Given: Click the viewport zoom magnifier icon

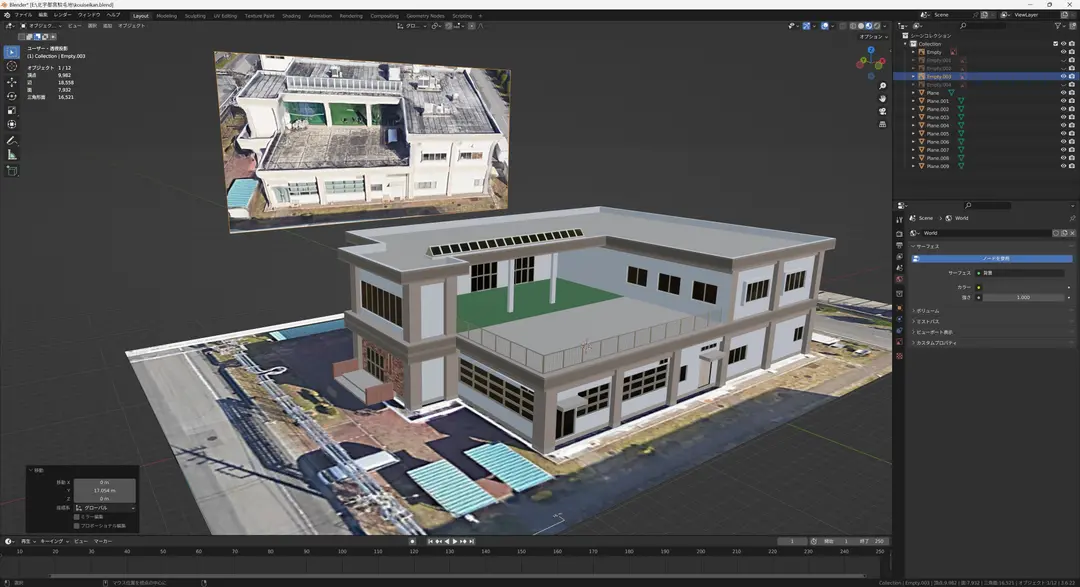Looking at the screenshot, I should [x=882, y=86].
